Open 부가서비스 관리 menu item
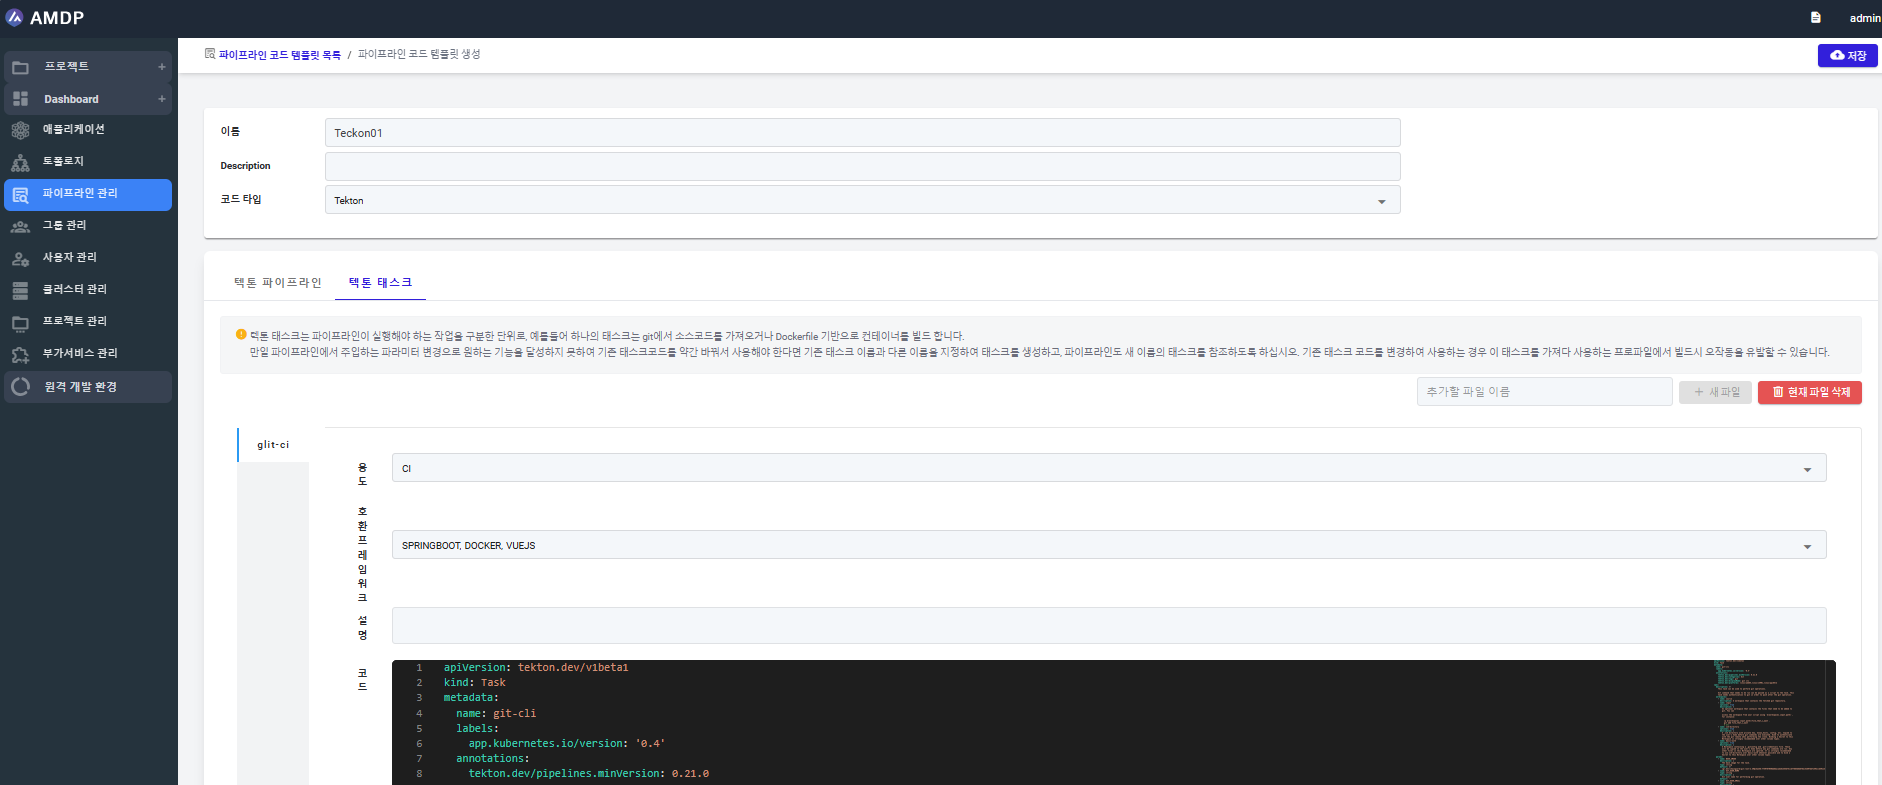This screenshot has height=785, width=1882. tap(88, 354)
